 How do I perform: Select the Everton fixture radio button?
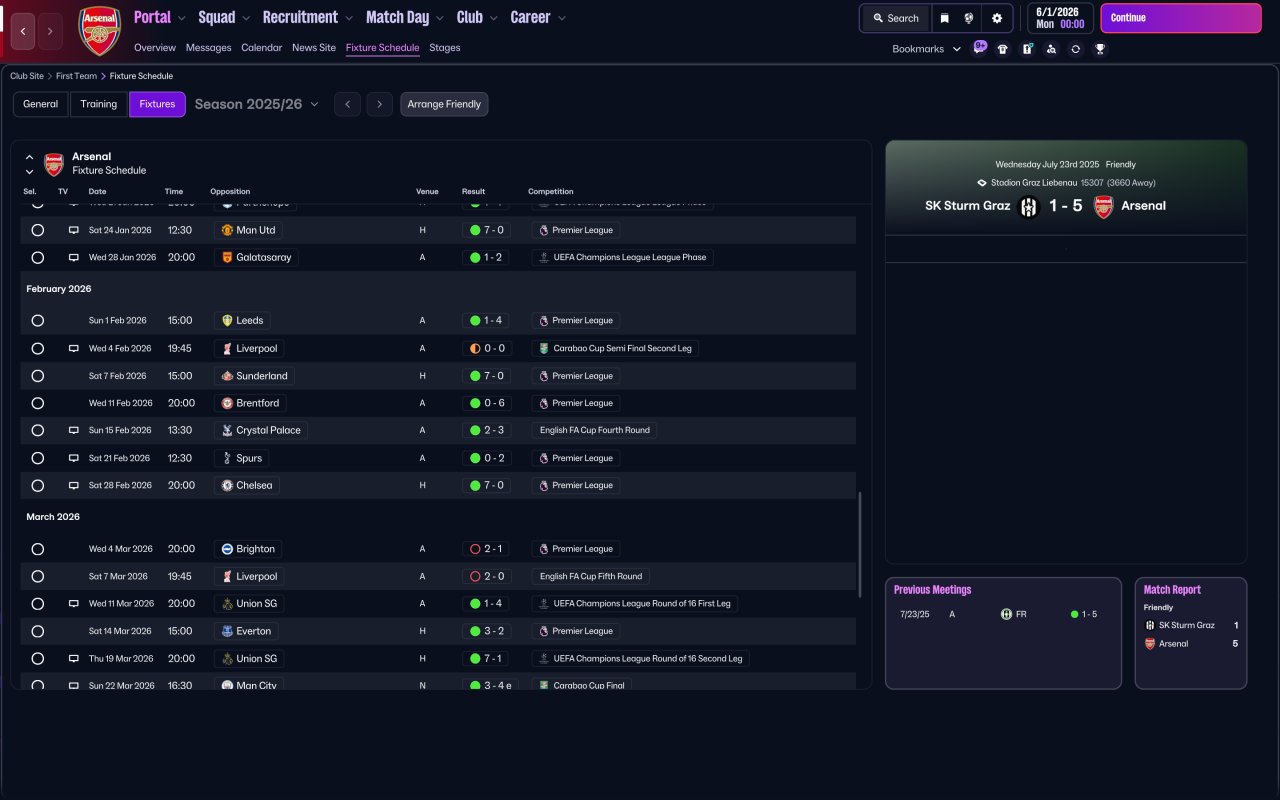[x=38, y=631]
